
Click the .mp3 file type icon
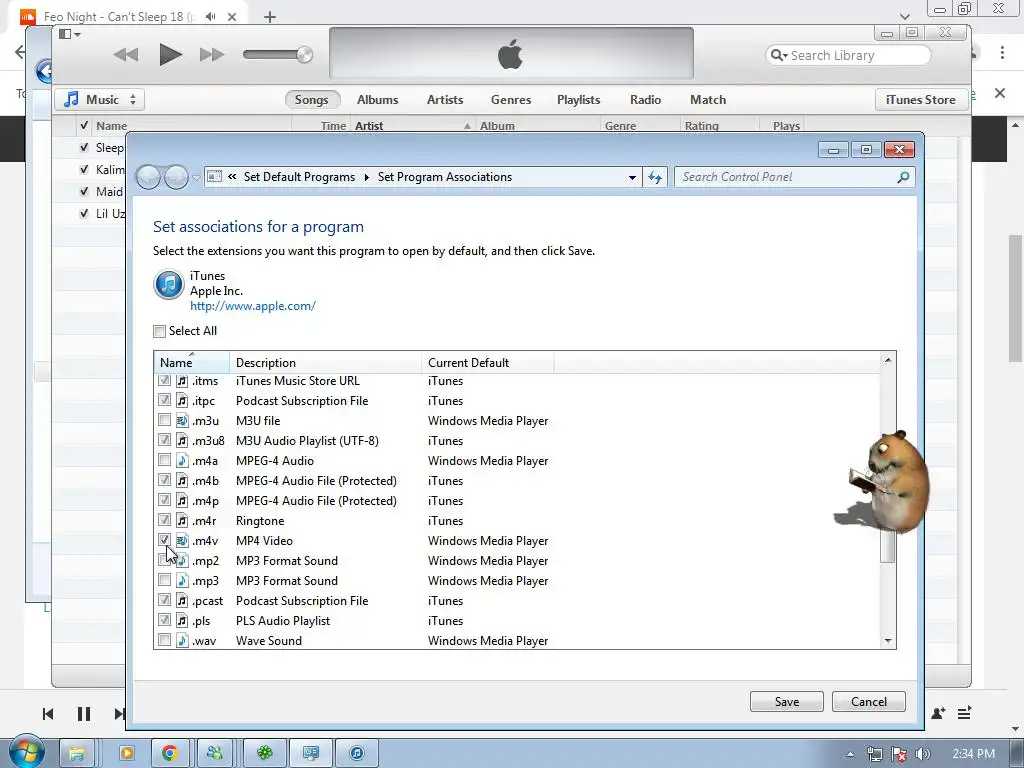tap(182, 581)
